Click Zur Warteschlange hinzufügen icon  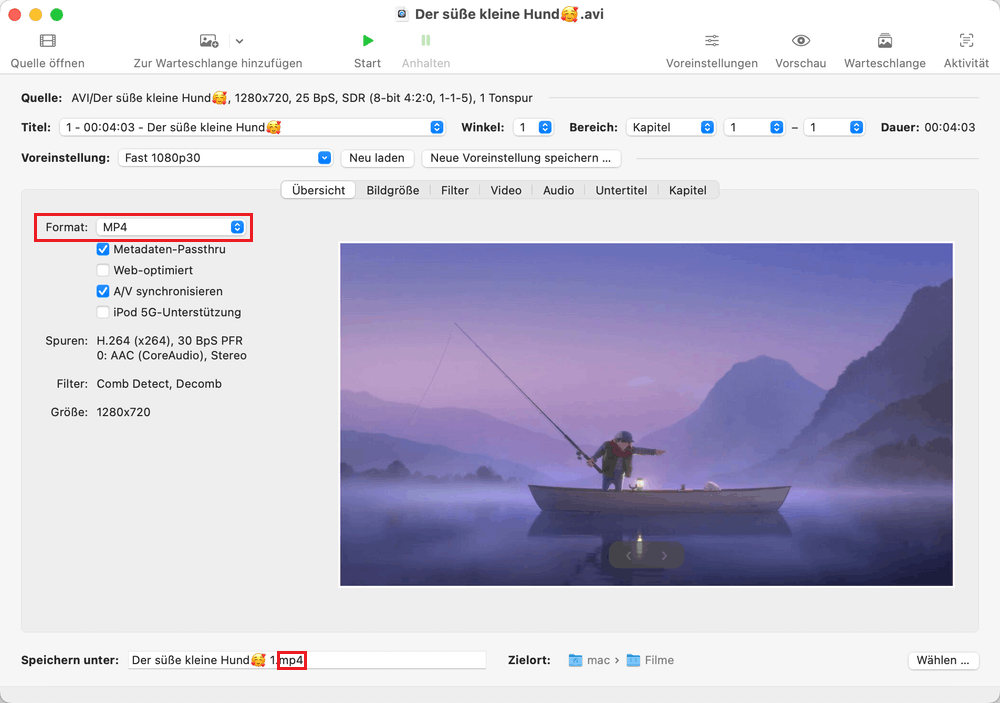point(209,41)
